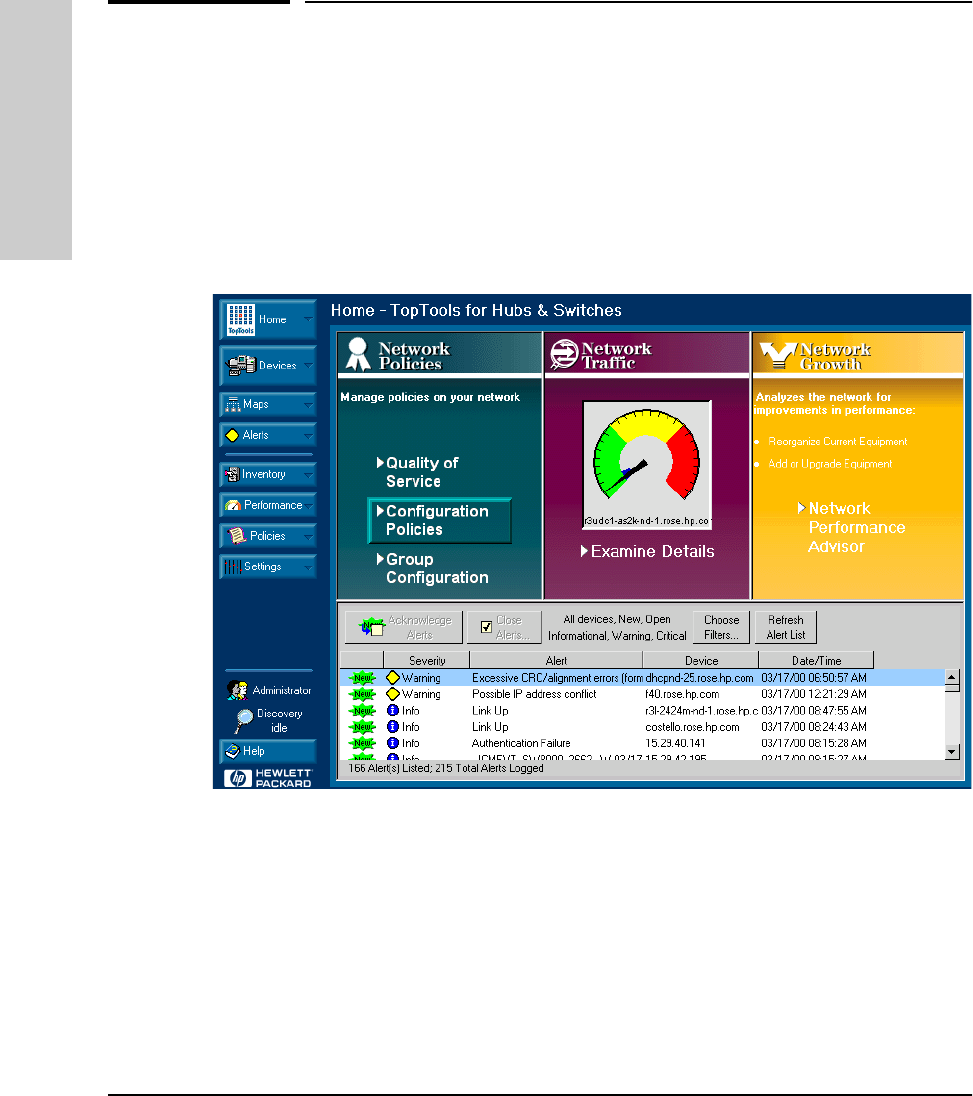
Task: Click the Network Policies ribbon icon
Action: [360, 354]
